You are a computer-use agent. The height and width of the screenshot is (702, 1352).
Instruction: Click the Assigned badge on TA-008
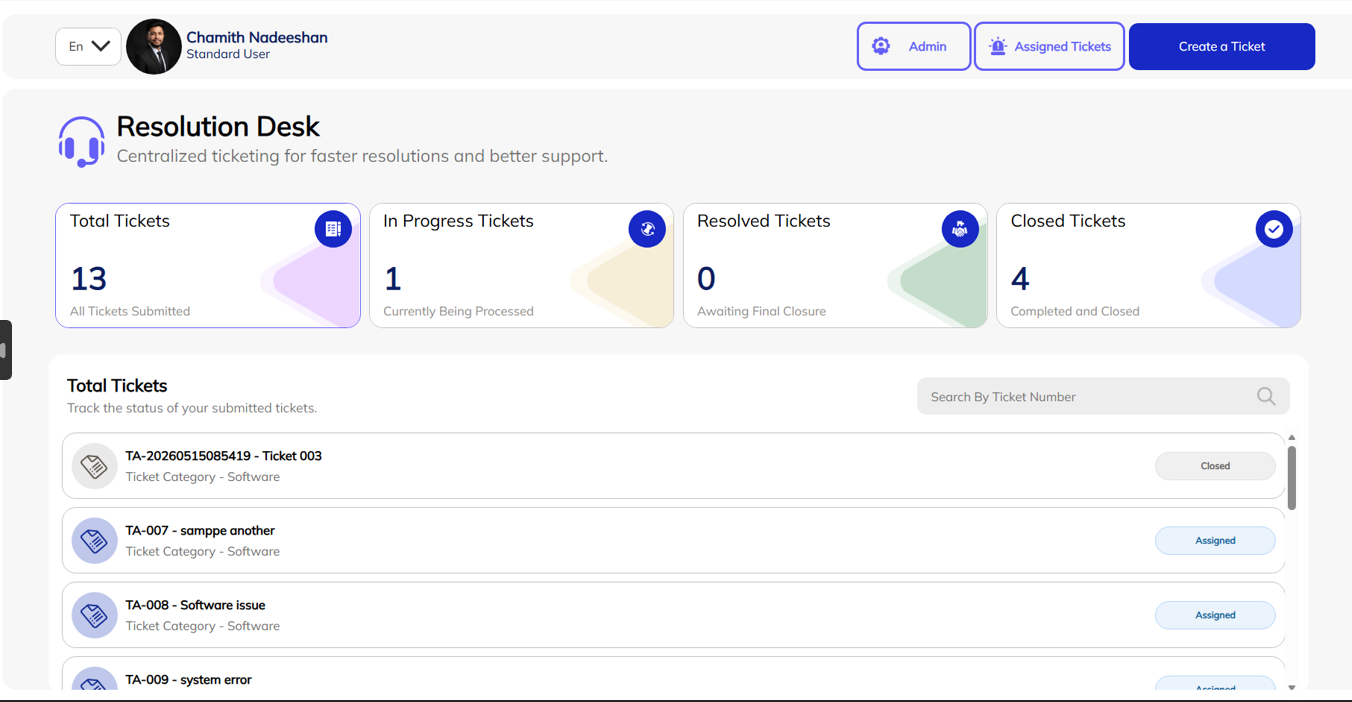pos(1215,615)
